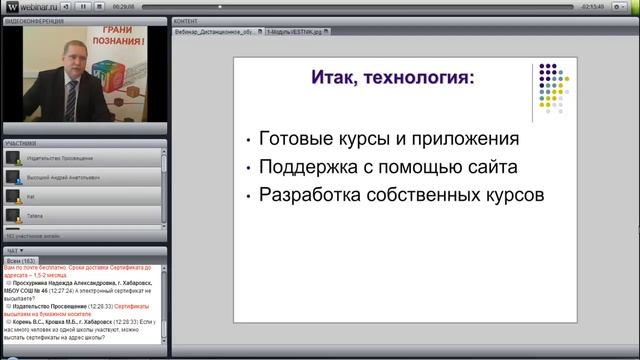Click the playback progress bar knob
The height and width of the screenshot is (360, 640).
tap(220, 7)
